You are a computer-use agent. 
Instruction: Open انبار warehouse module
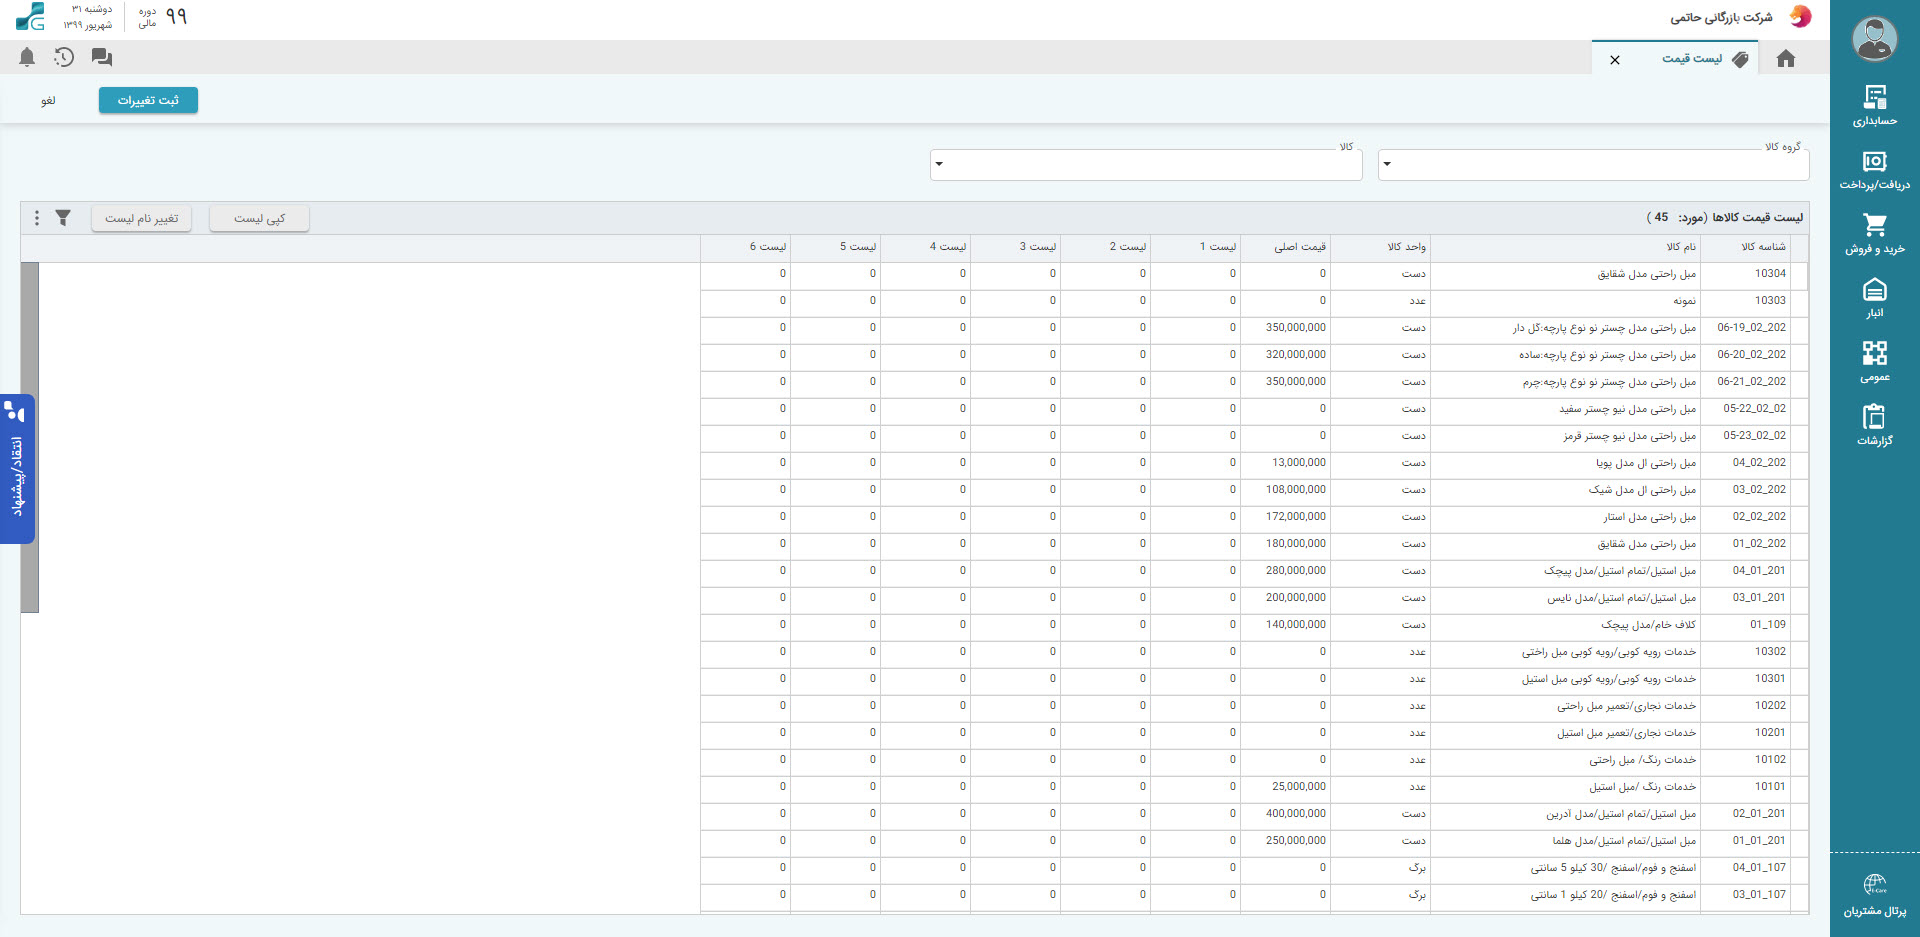coord(1875,298)
